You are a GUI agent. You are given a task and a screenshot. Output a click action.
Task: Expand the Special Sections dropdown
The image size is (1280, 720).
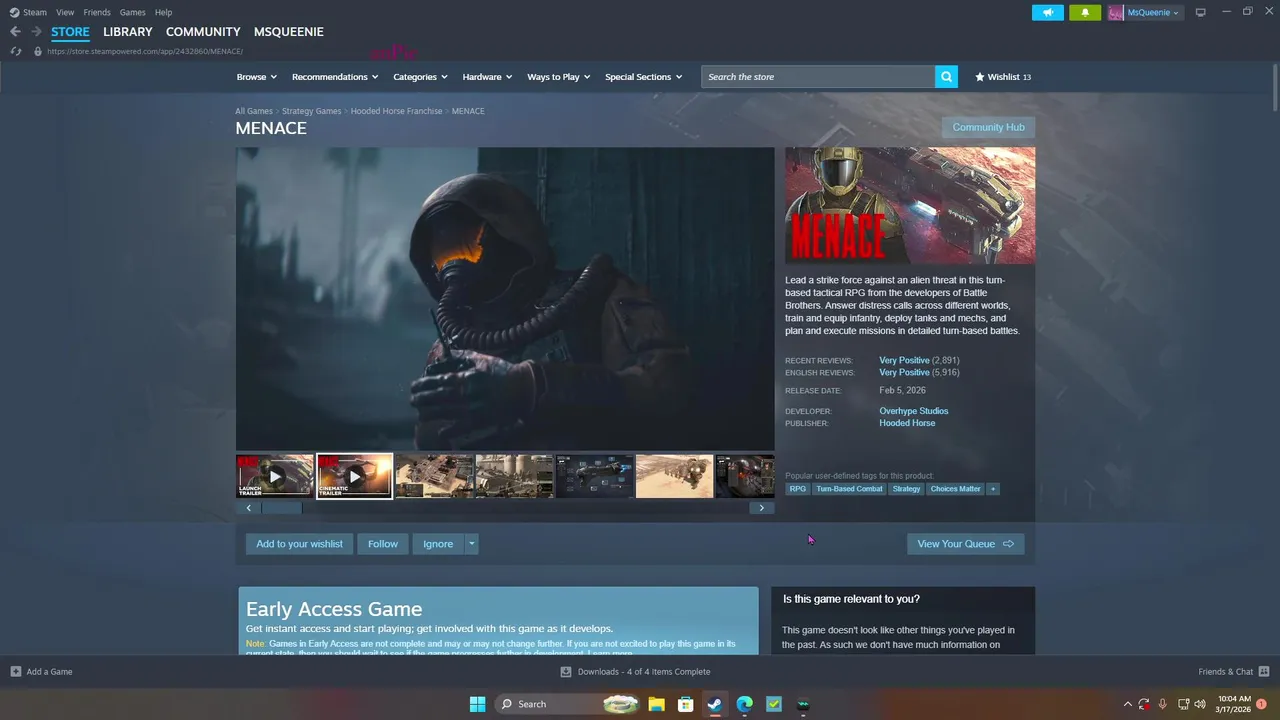pyautogui.click(x=643, y=77)
